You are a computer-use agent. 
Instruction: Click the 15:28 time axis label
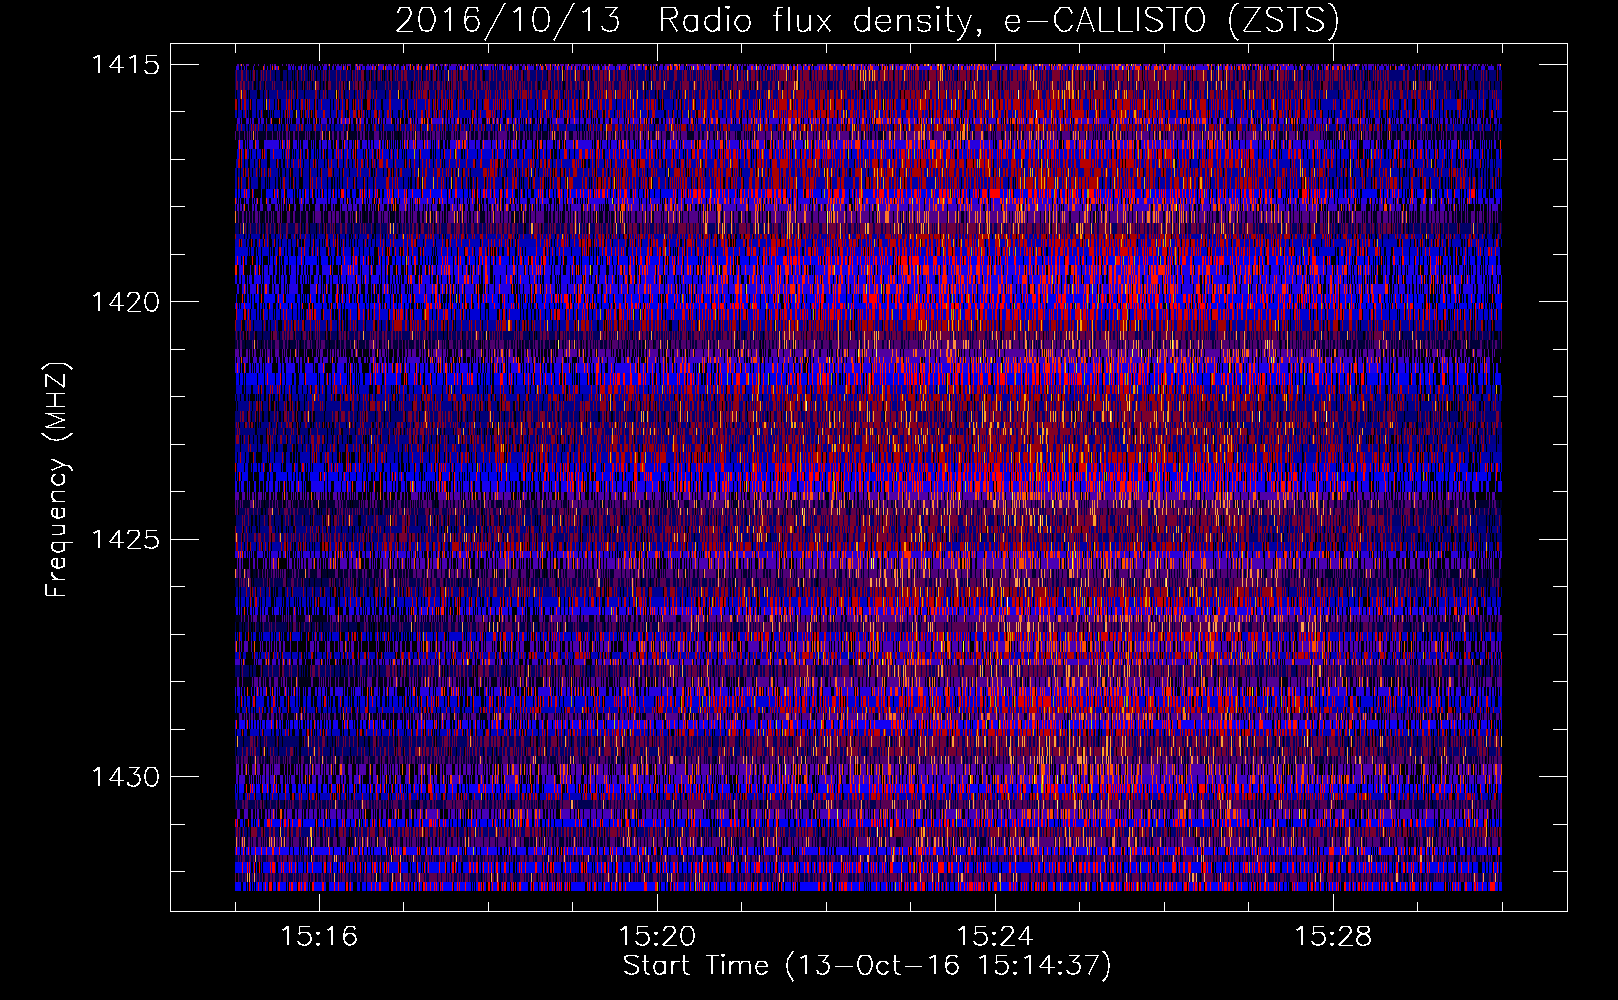point(1333,937)
